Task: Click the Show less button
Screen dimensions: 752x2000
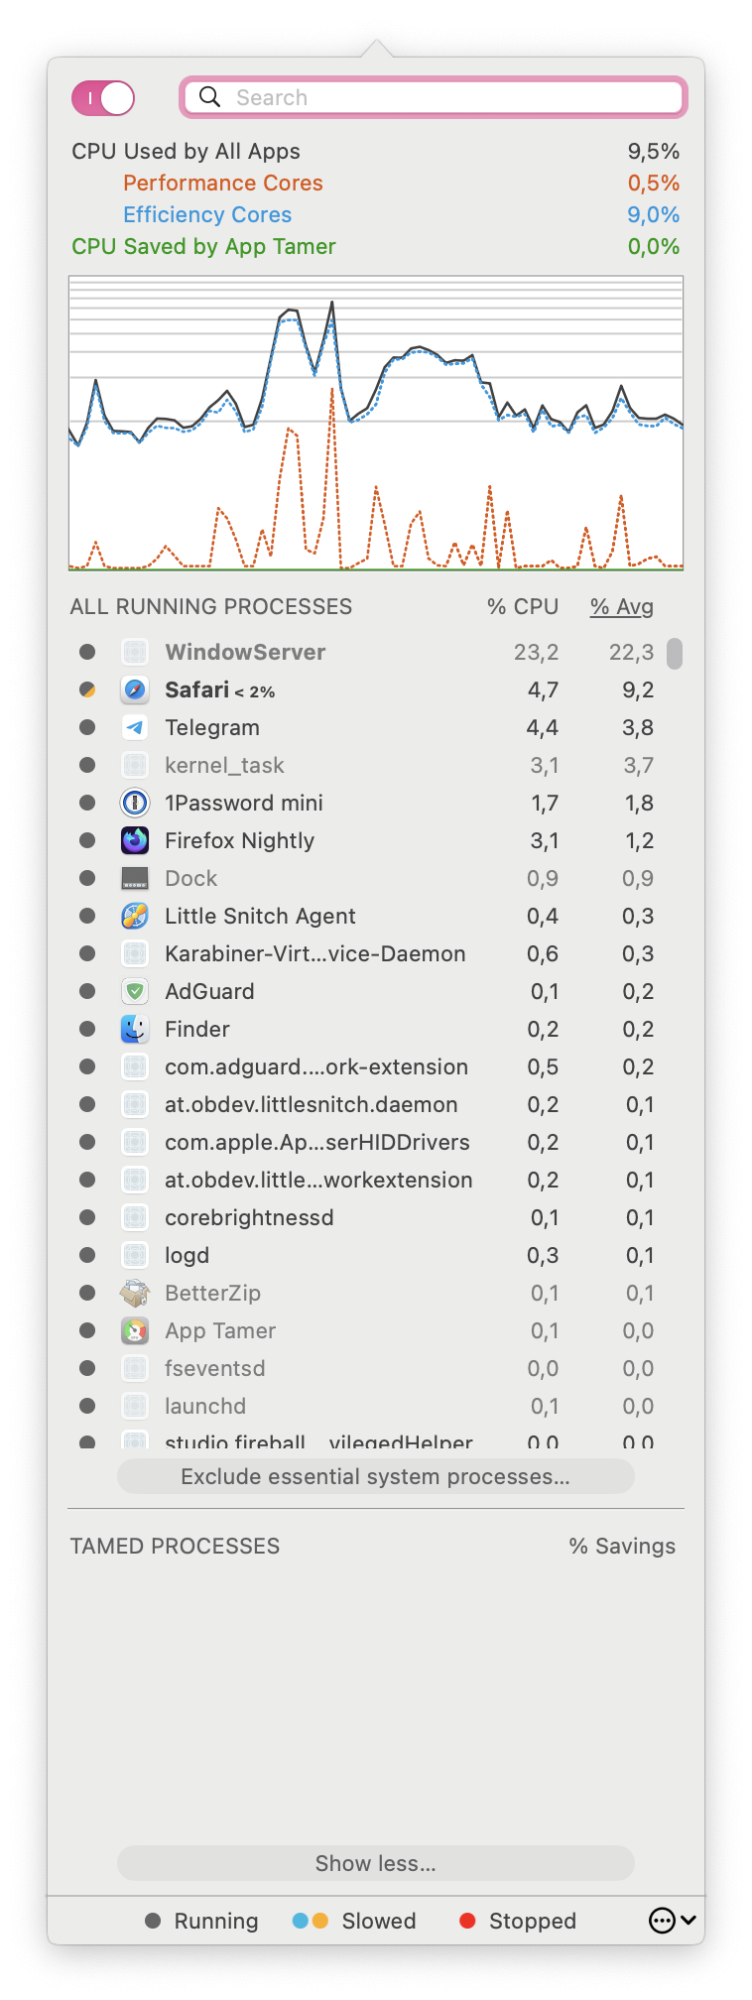Action: [x=375, y=1863]
